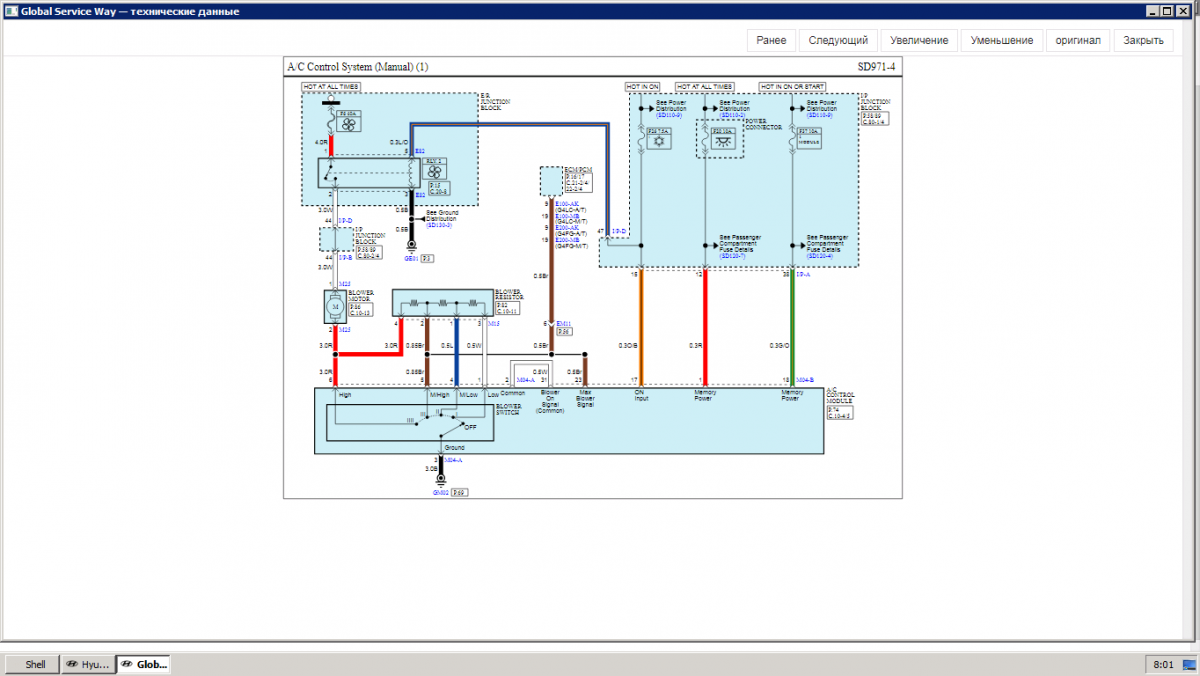The width and height of the screenshot is (1200, 676).
Task: Go to next page with Следующий
Action: pos(838,40)
